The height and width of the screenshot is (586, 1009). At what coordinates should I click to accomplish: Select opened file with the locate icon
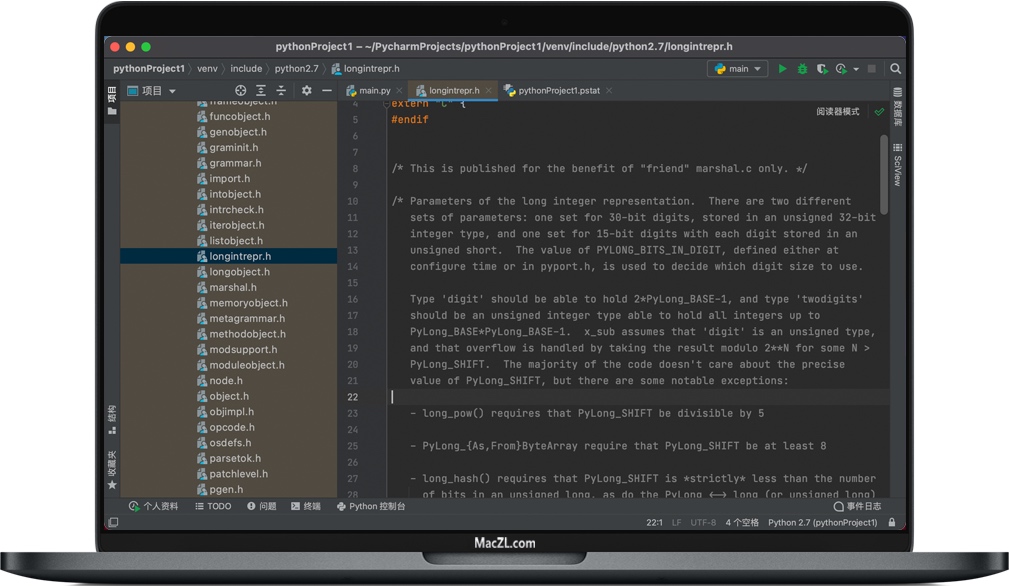[240, 90]
